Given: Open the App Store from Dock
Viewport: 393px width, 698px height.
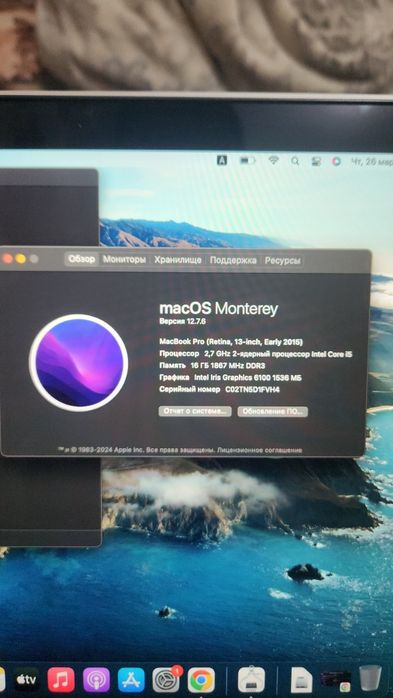Looking at the screenshot, I should pos(131,680).
